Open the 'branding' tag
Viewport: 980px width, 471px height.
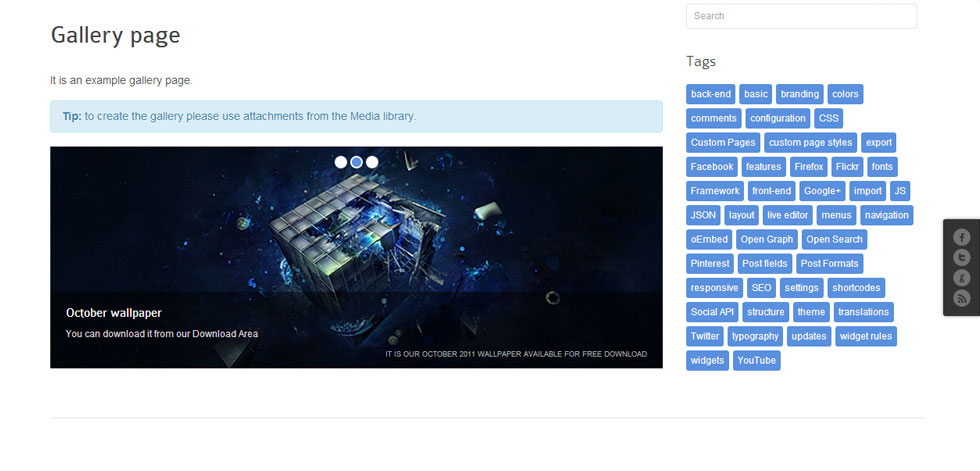pyautogui.click(x=799, y=94)
